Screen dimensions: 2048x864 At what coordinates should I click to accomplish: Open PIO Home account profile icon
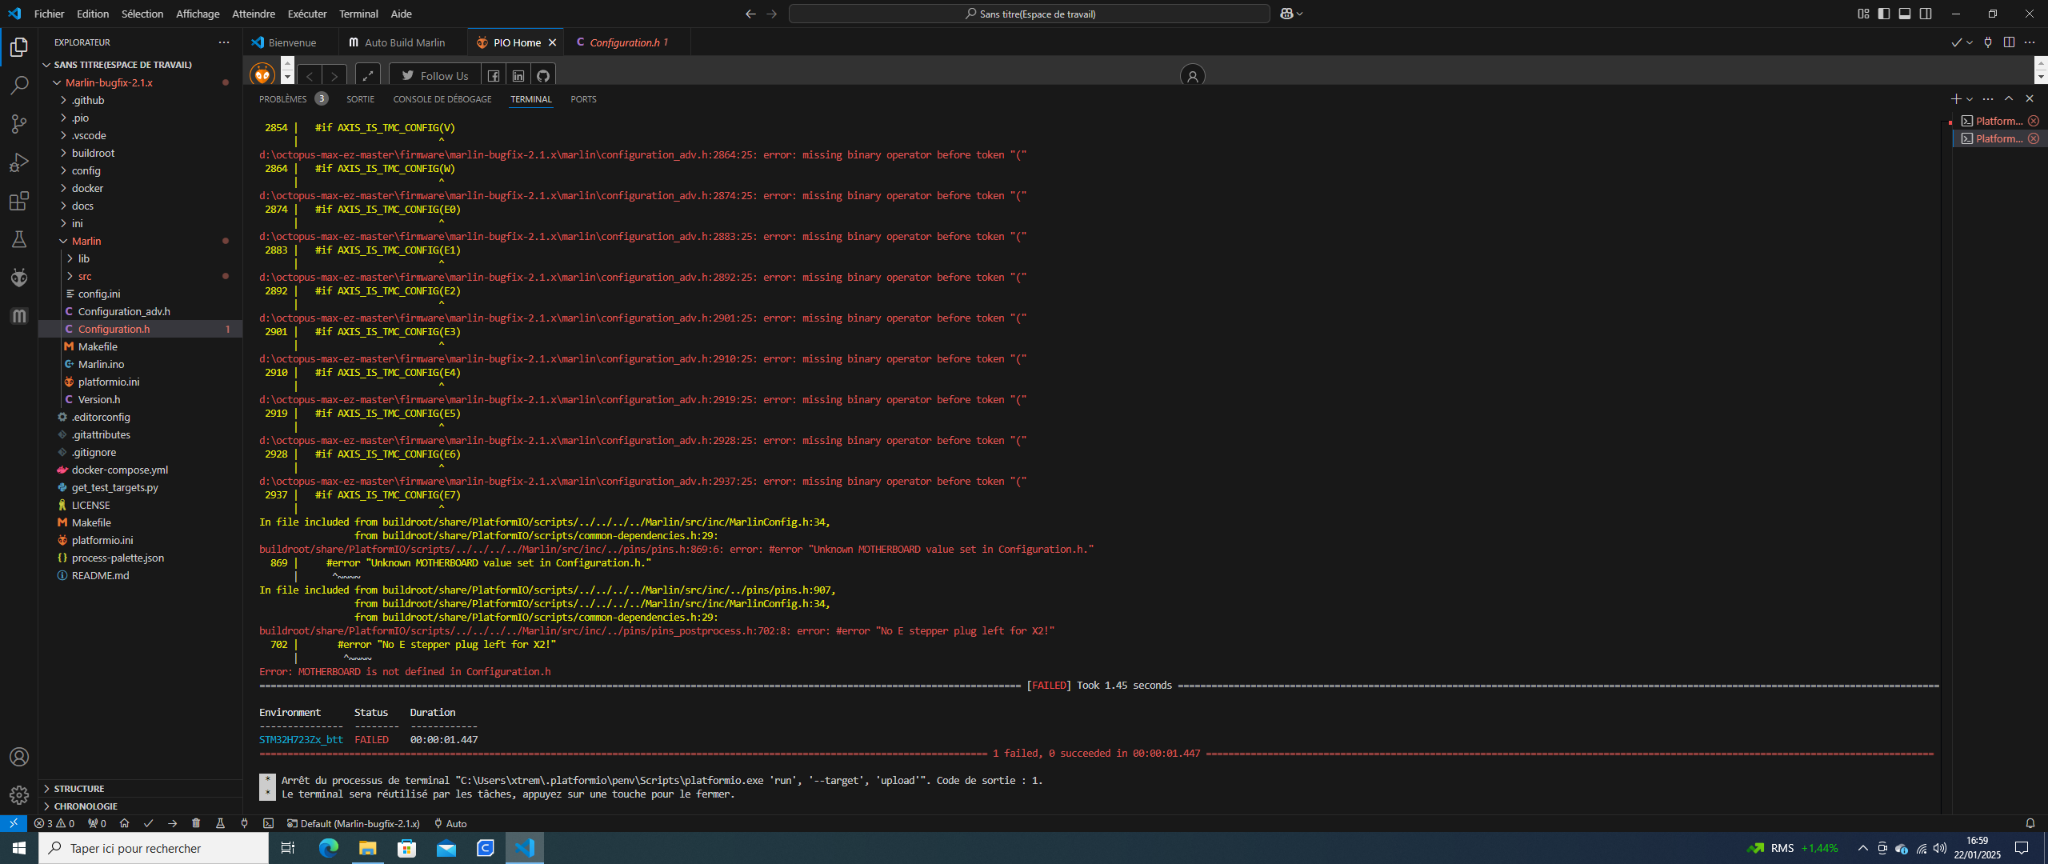pyautogui.click(x=1192, y=76)
